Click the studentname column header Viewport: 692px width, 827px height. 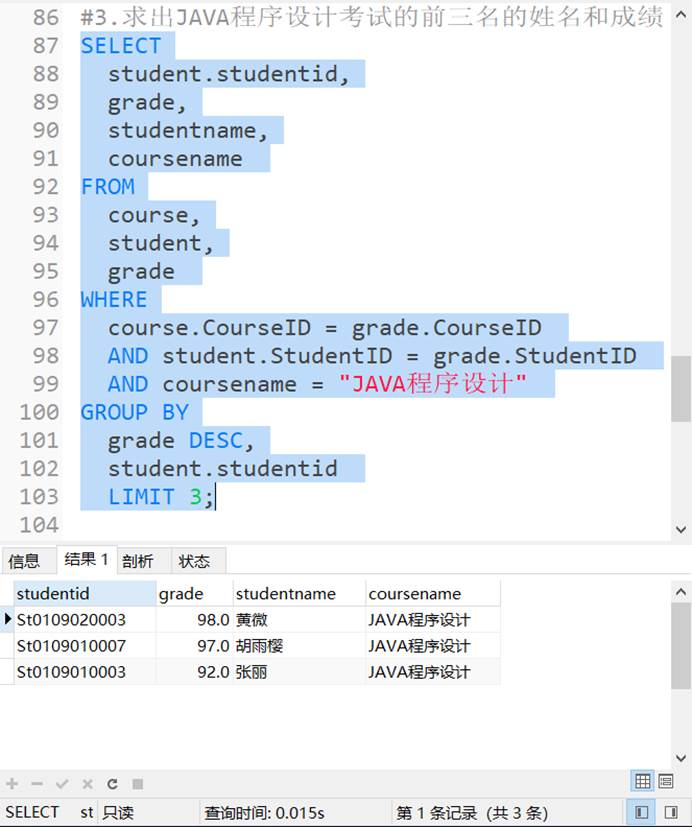(x=299, y=594)
